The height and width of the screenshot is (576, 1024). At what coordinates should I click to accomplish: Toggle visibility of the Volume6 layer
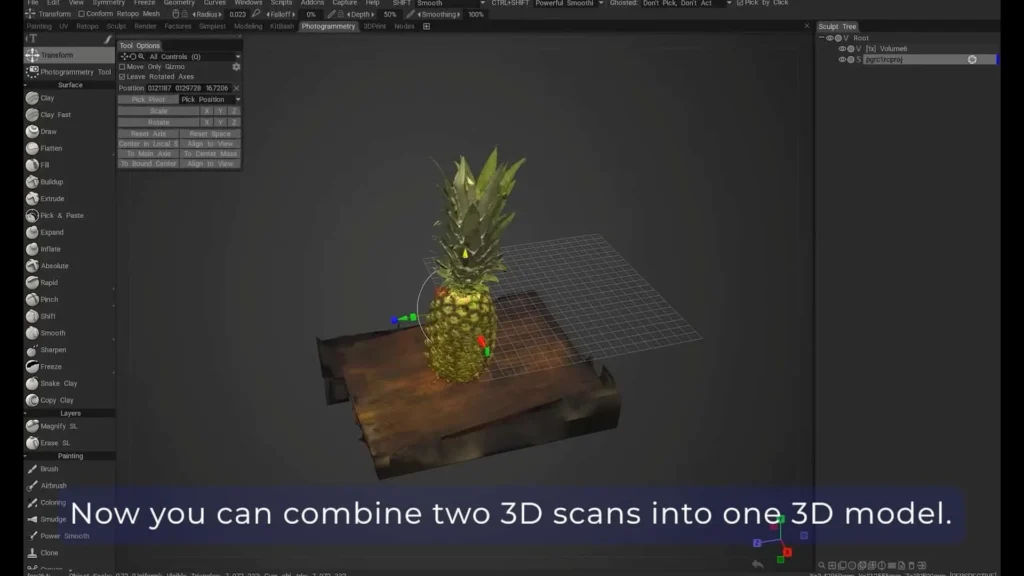click(842, 49)
